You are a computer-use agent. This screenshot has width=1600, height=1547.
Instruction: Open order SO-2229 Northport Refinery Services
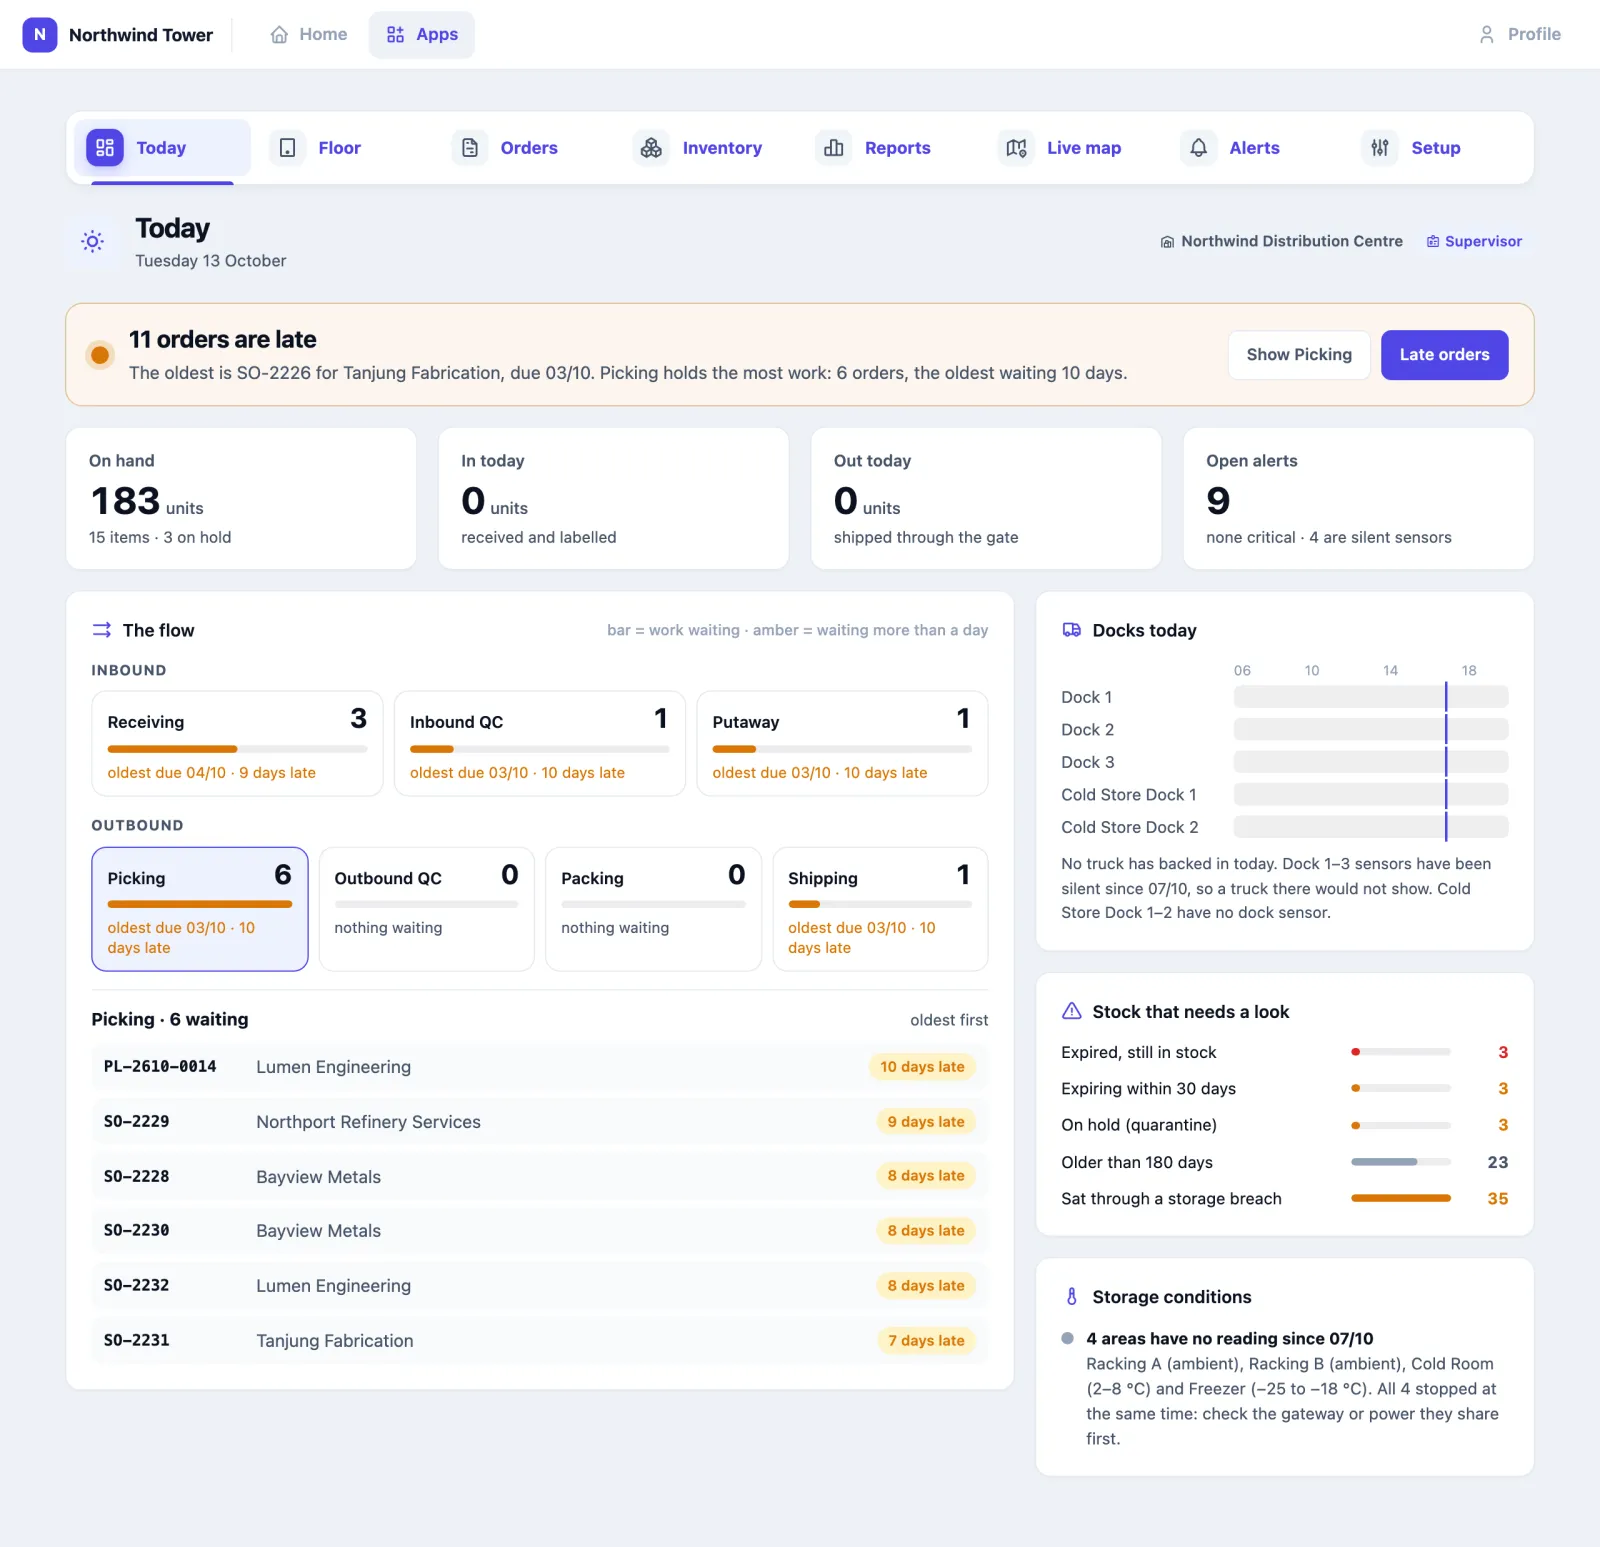pyautogui.click(x=540, y=1122)
